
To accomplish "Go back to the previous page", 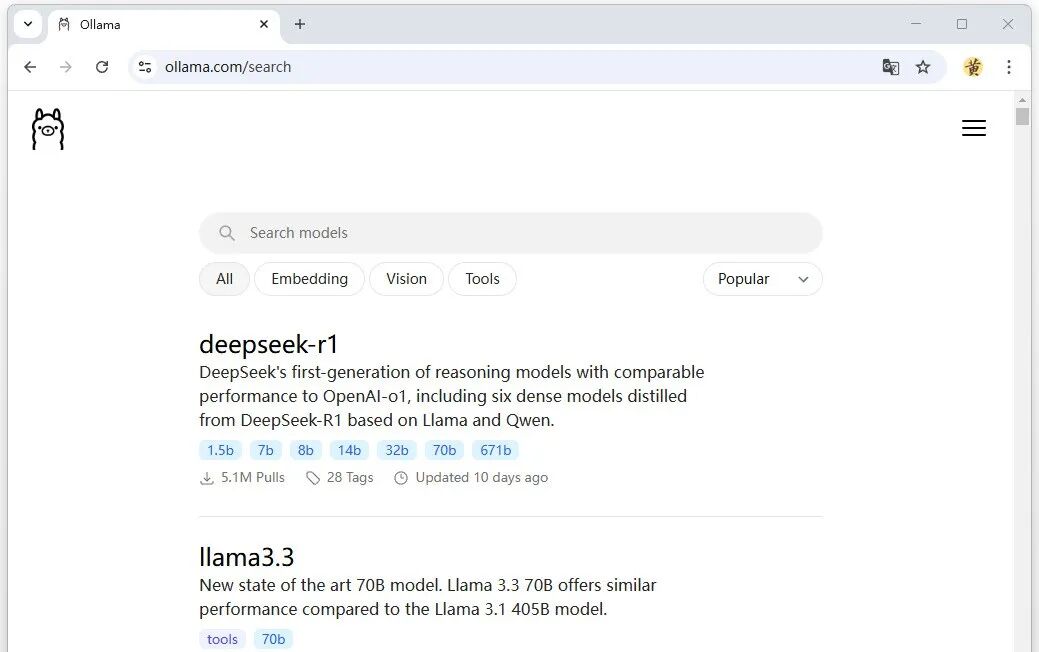I will click(x=30, y=67).
